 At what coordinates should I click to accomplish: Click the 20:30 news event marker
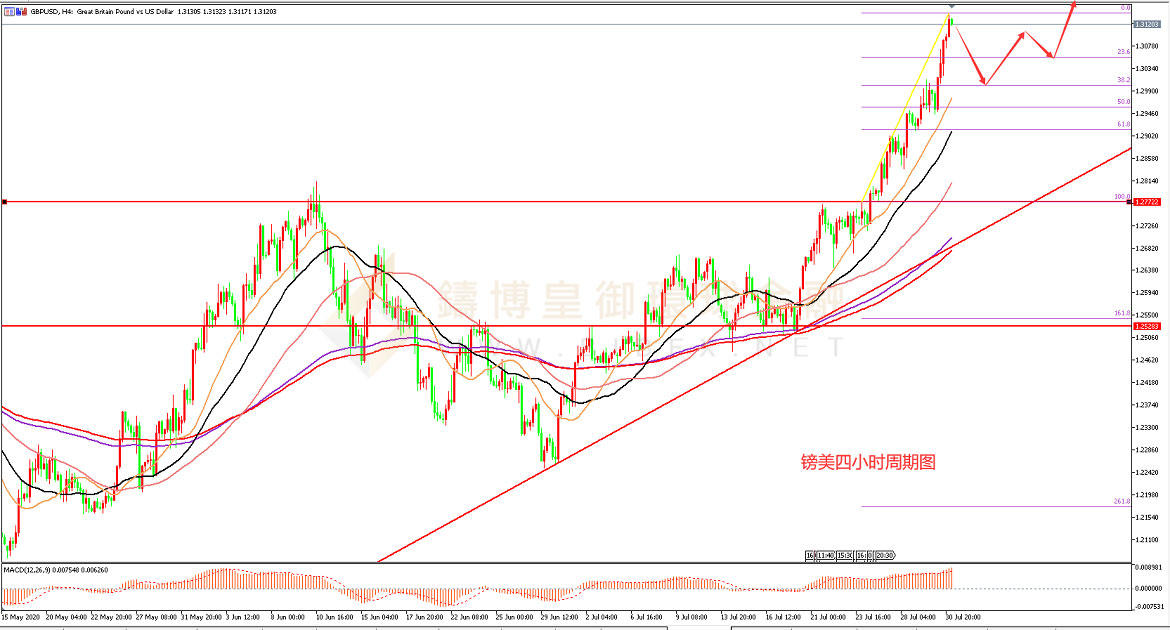[884, 555]
